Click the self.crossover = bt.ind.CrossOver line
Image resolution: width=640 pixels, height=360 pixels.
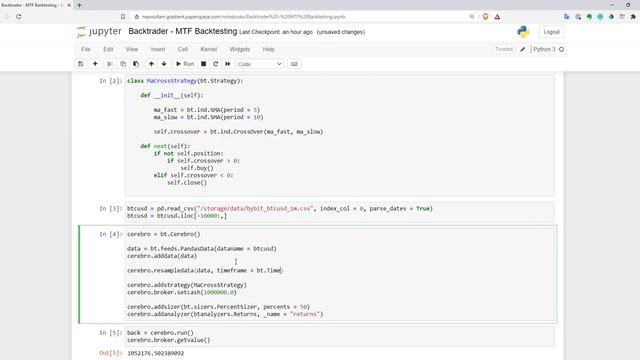238,132
